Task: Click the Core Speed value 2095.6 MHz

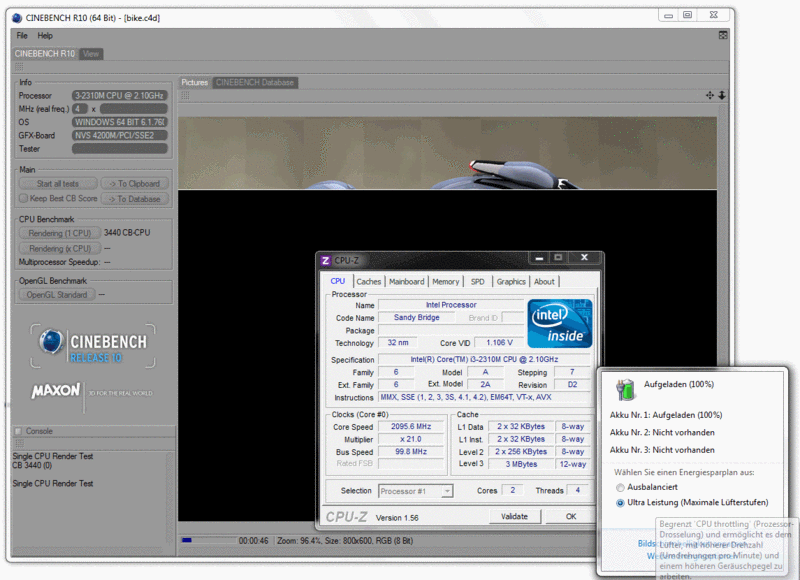Action: pos(411,426)
